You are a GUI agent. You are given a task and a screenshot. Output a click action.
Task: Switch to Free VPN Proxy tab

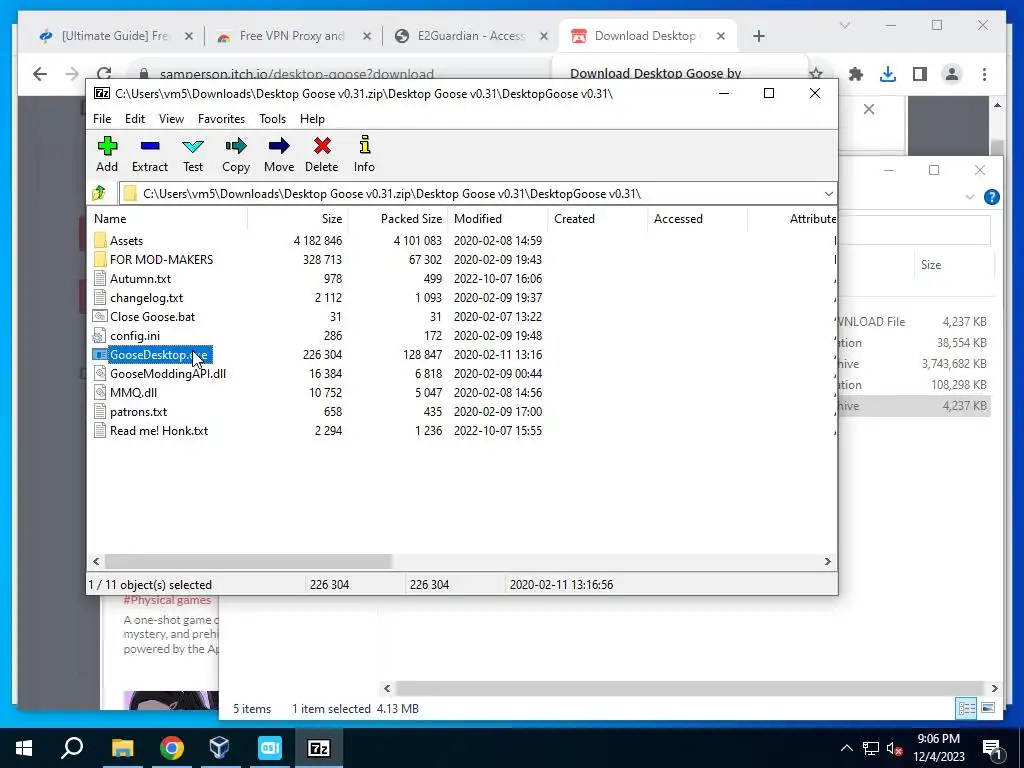pos(291,36)
